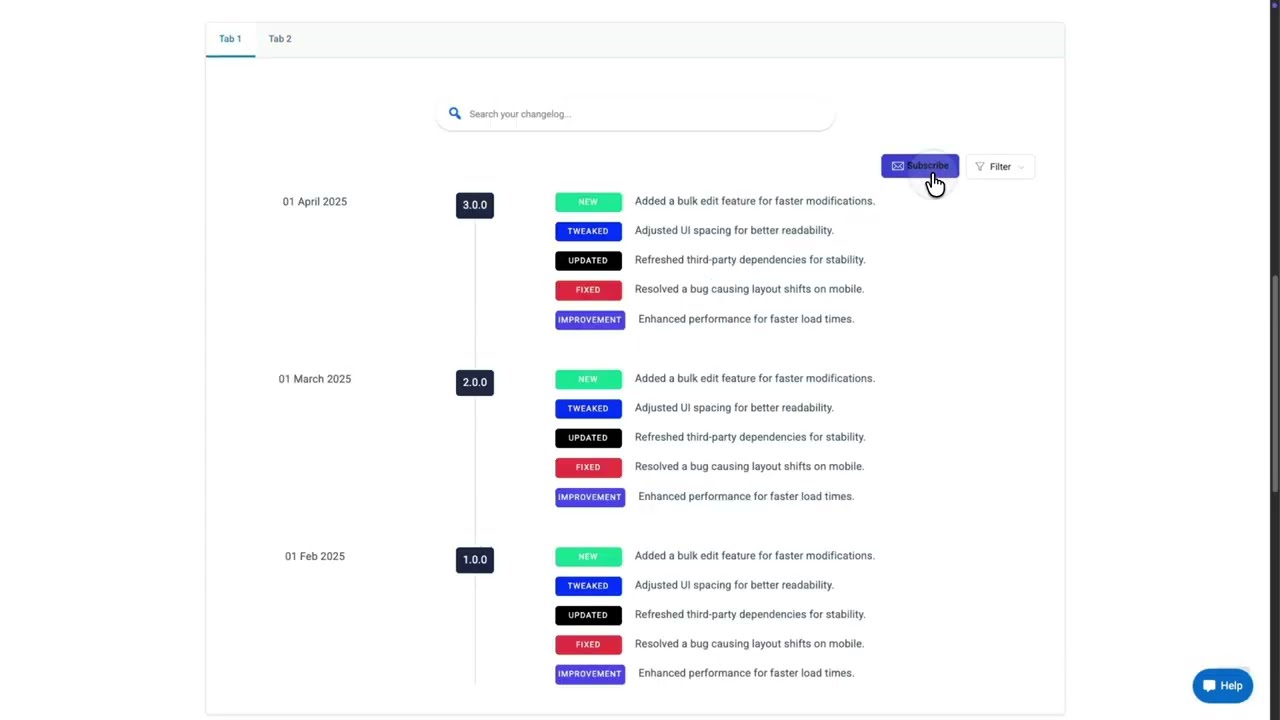
Task: Click the page vertical scrollbar thumb
Action: click(x=1274, y=384)
